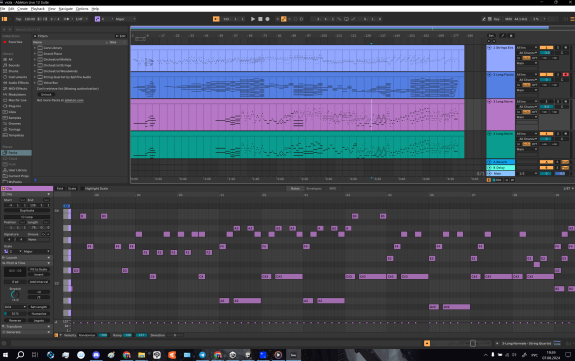Click the Set locator button
This screenshot has width=575, height=361.
pyautogui.click(x=491, y=36)
